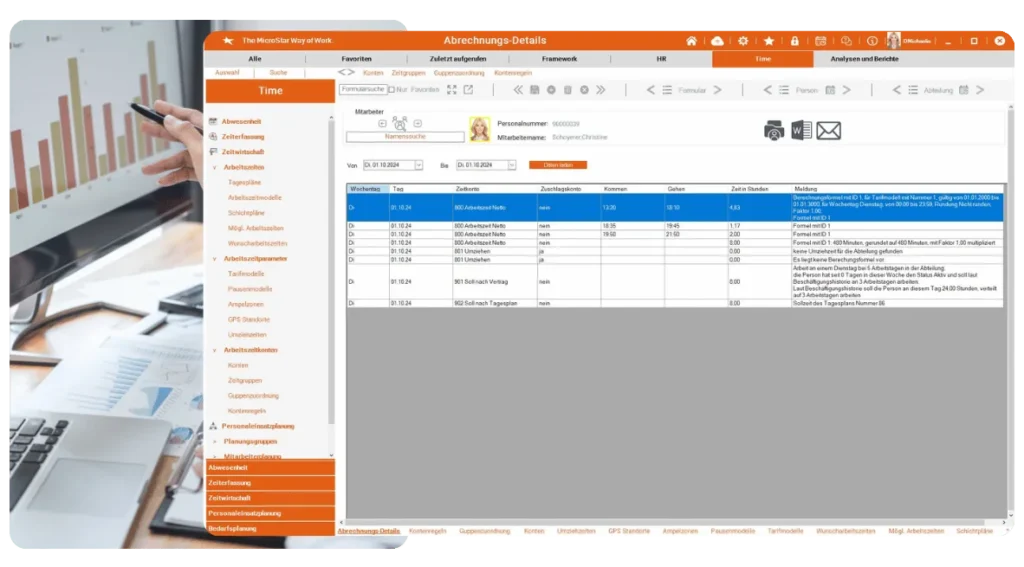Click in the Namenssuche field
This screenshot has width=1024, height=567.
coord(405,137)
